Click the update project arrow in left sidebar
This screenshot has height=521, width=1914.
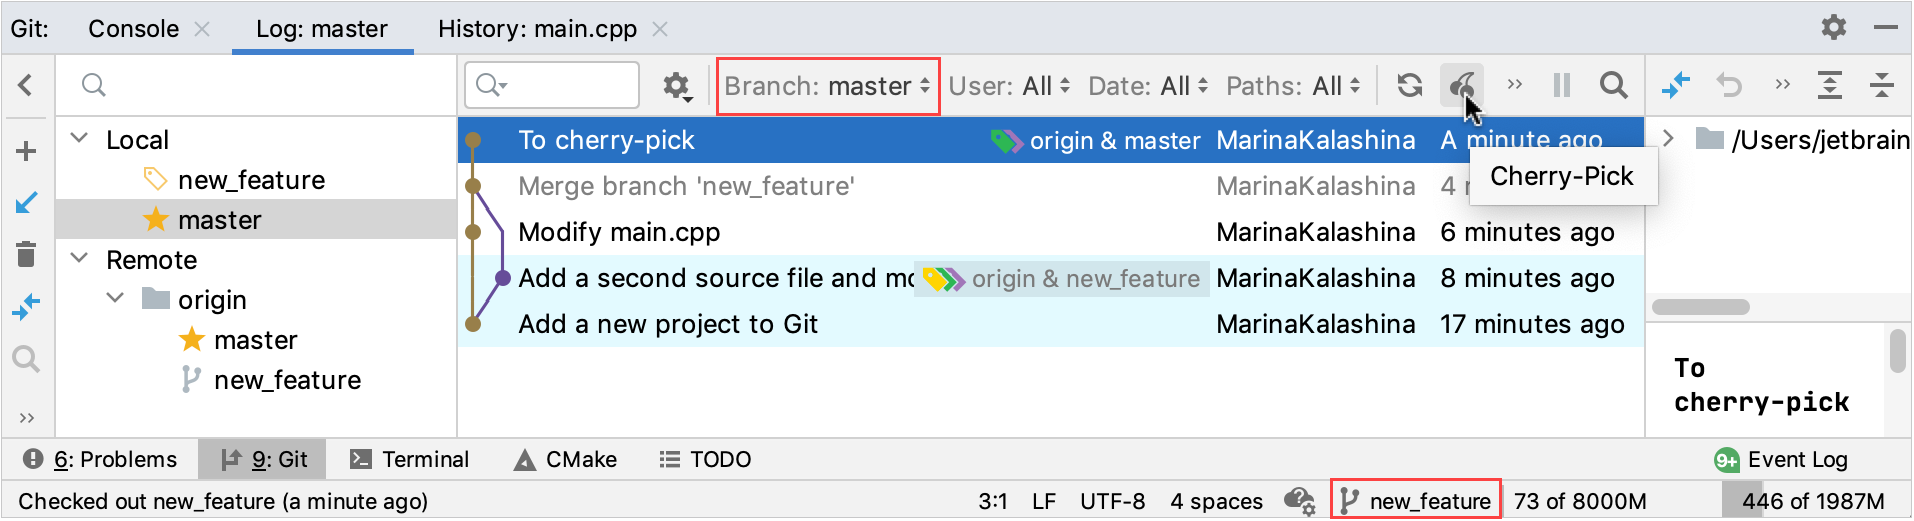click(27, 203)
